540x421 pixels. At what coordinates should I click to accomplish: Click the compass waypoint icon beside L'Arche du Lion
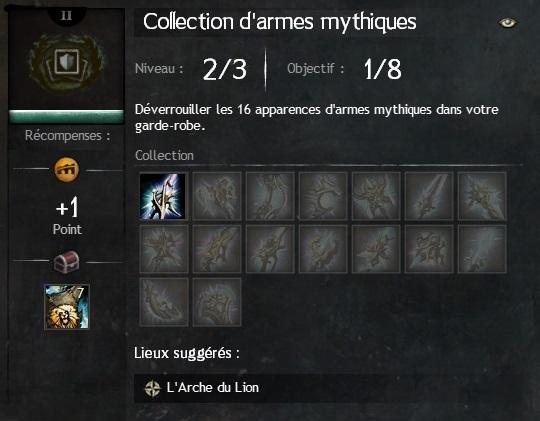click(153, 389)
